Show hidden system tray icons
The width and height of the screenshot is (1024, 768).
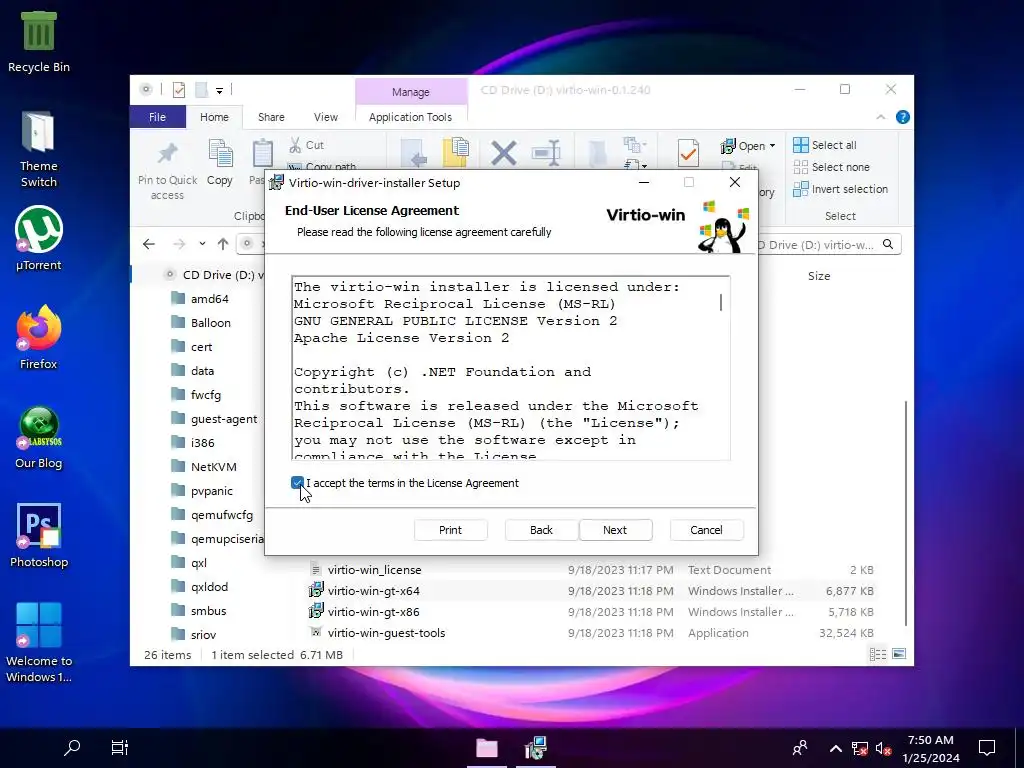click(x=835, y=748)
